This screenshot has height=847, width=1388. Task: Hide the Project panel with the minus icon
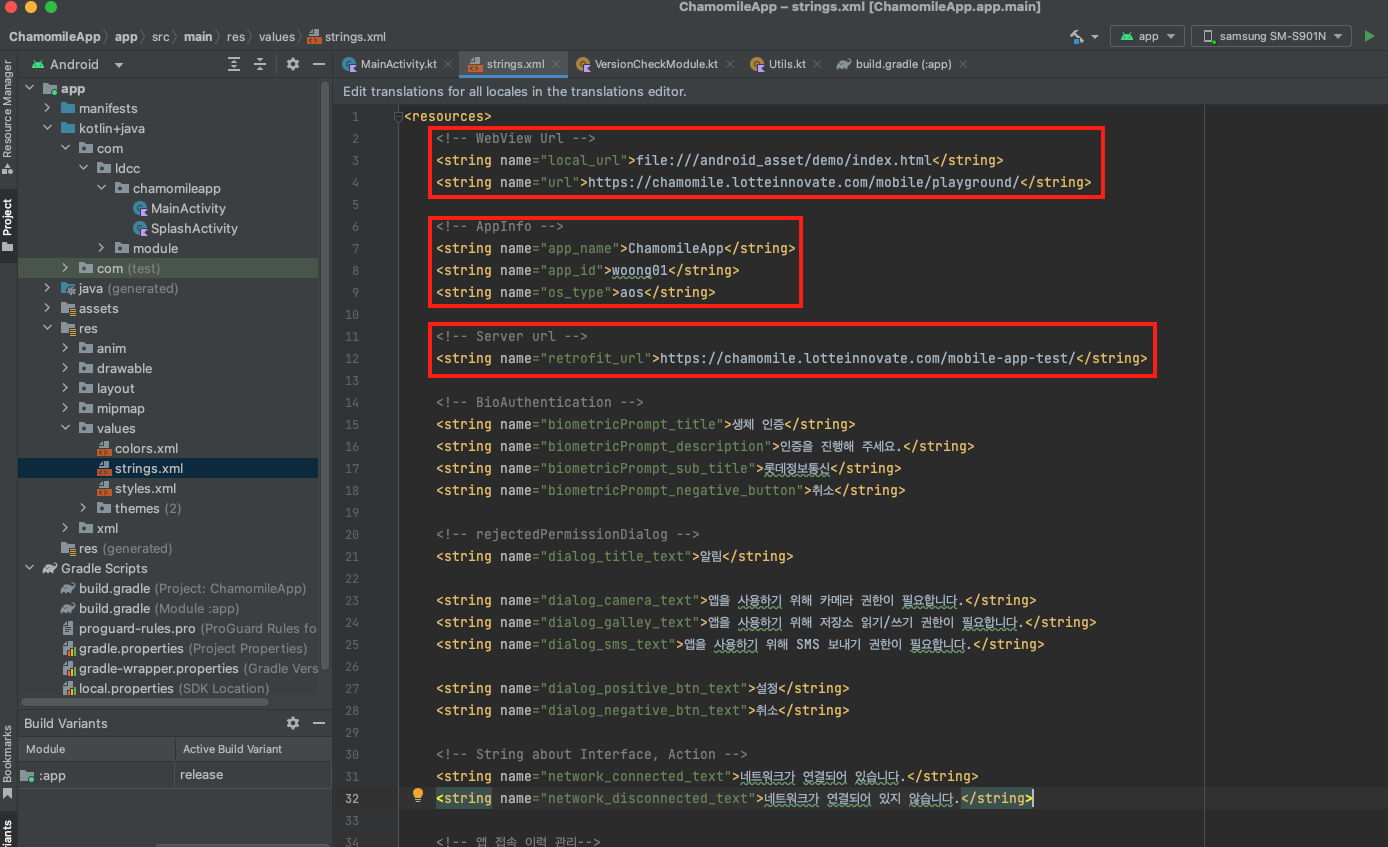click(319, 64)
